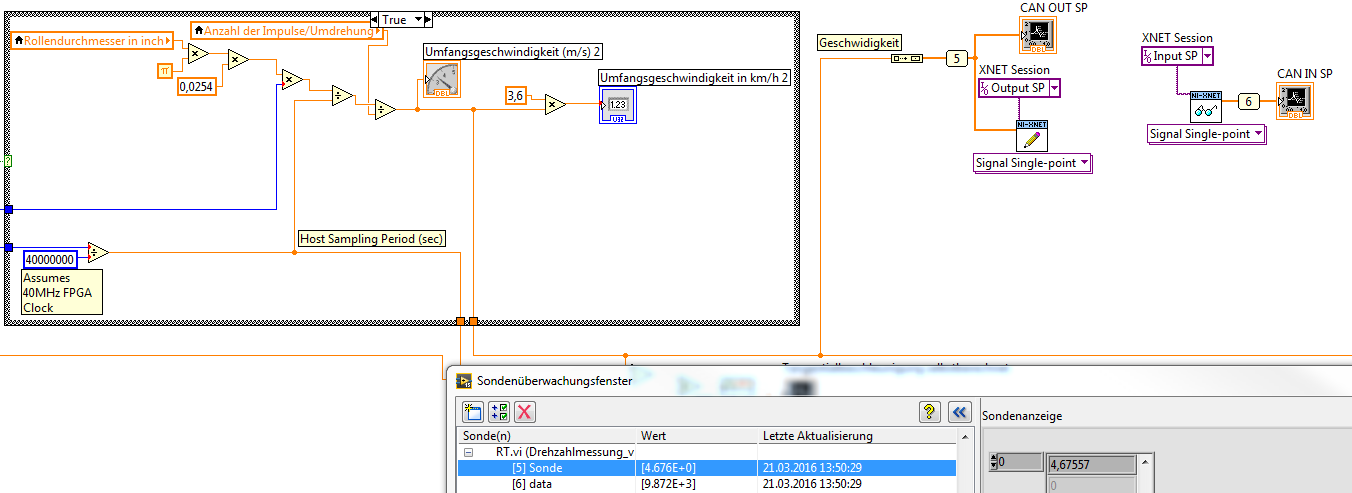Click the Sondenanzeige label
This screenshot has width=1352, height=493.
coord(1022,416)
